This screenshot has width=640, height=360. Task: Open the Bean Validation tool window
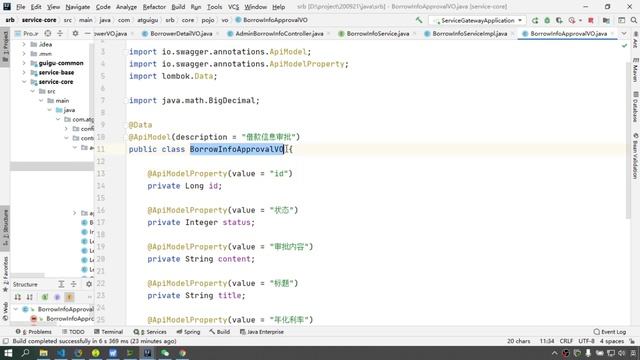click(x=635, y=156)
